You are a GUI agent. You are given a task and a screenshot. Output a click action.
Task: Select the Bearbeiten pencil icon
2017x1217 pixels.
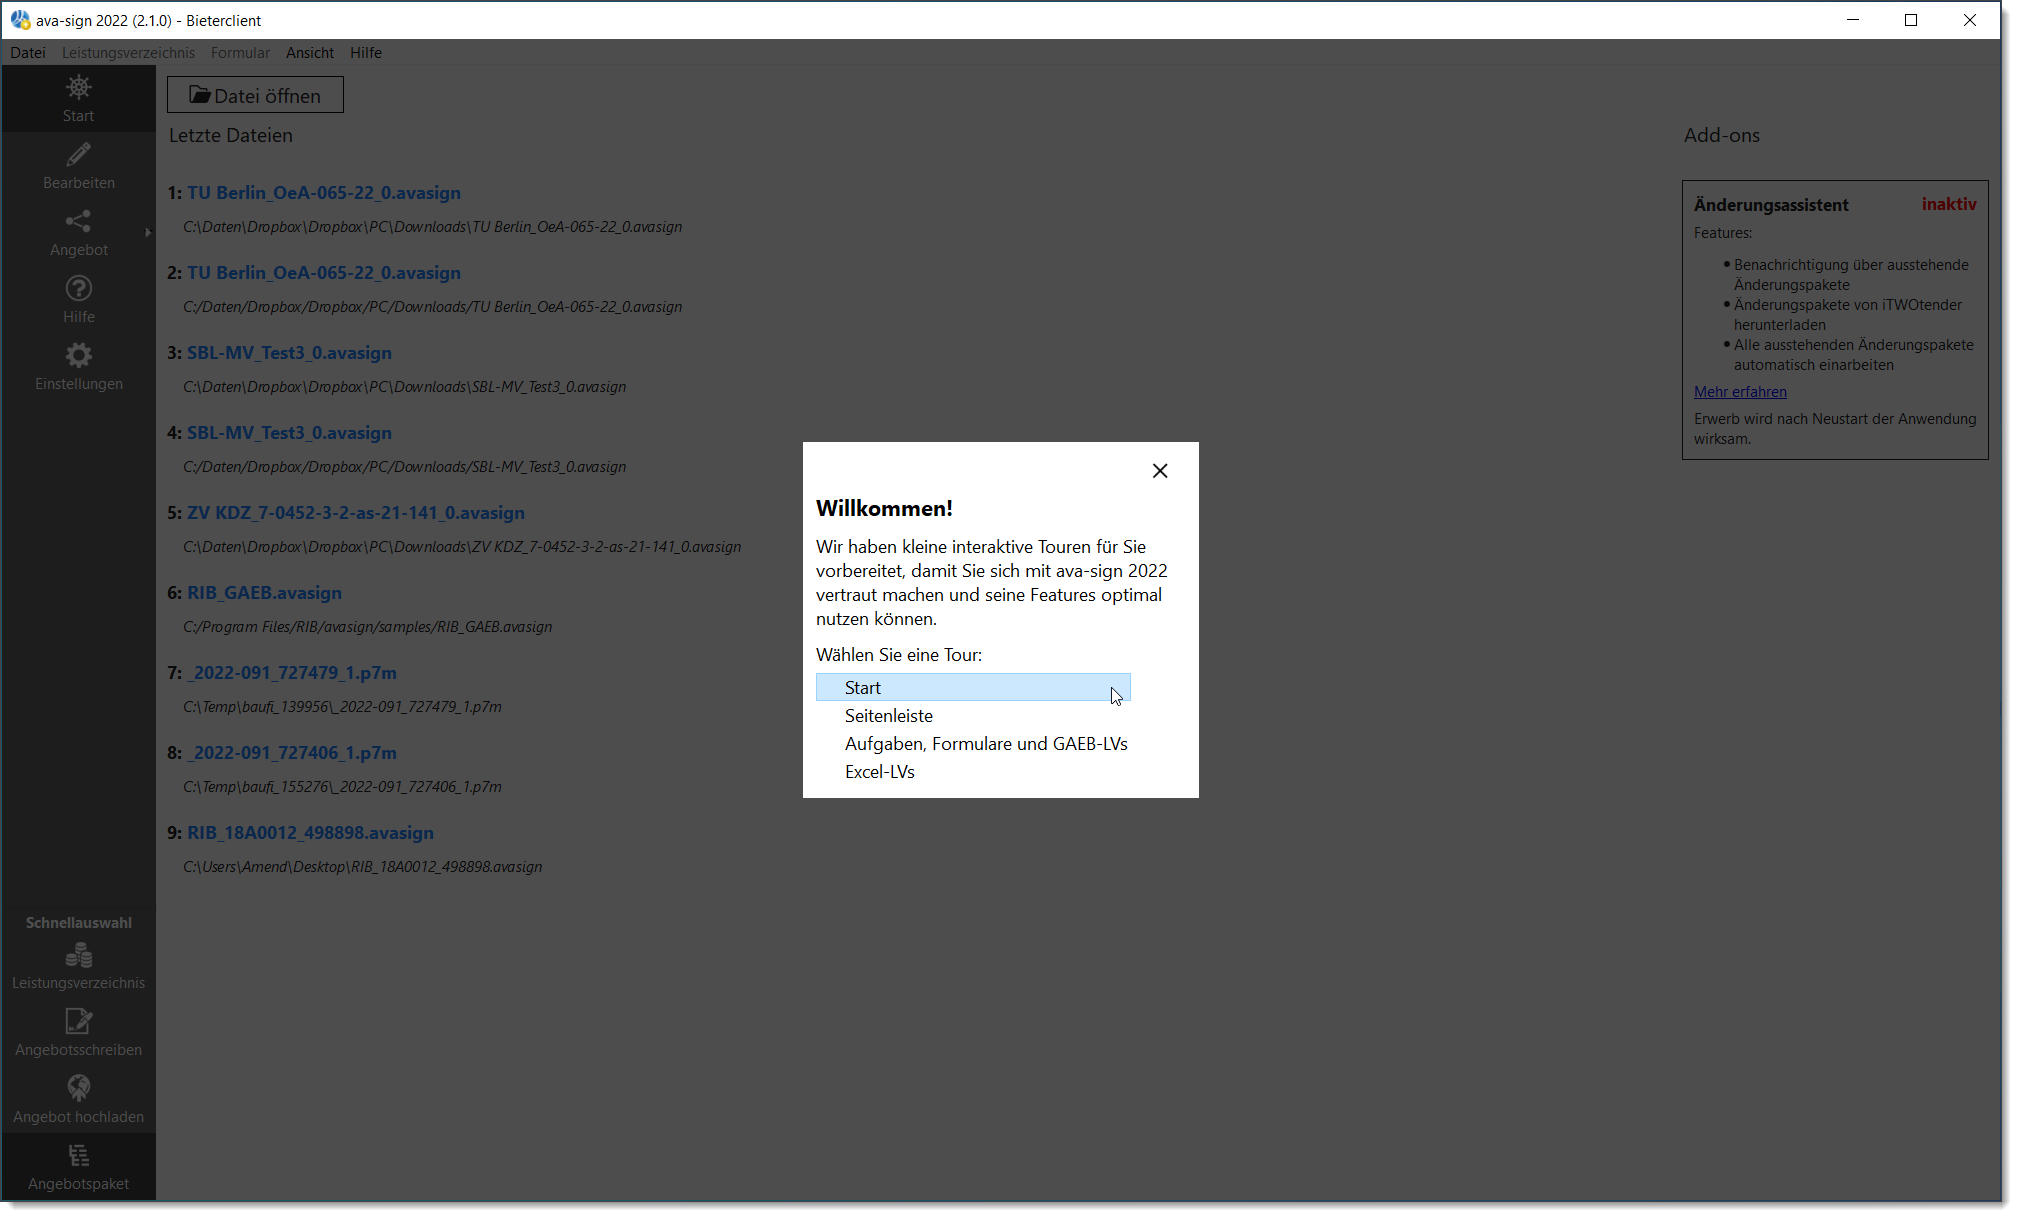(78, 164)
